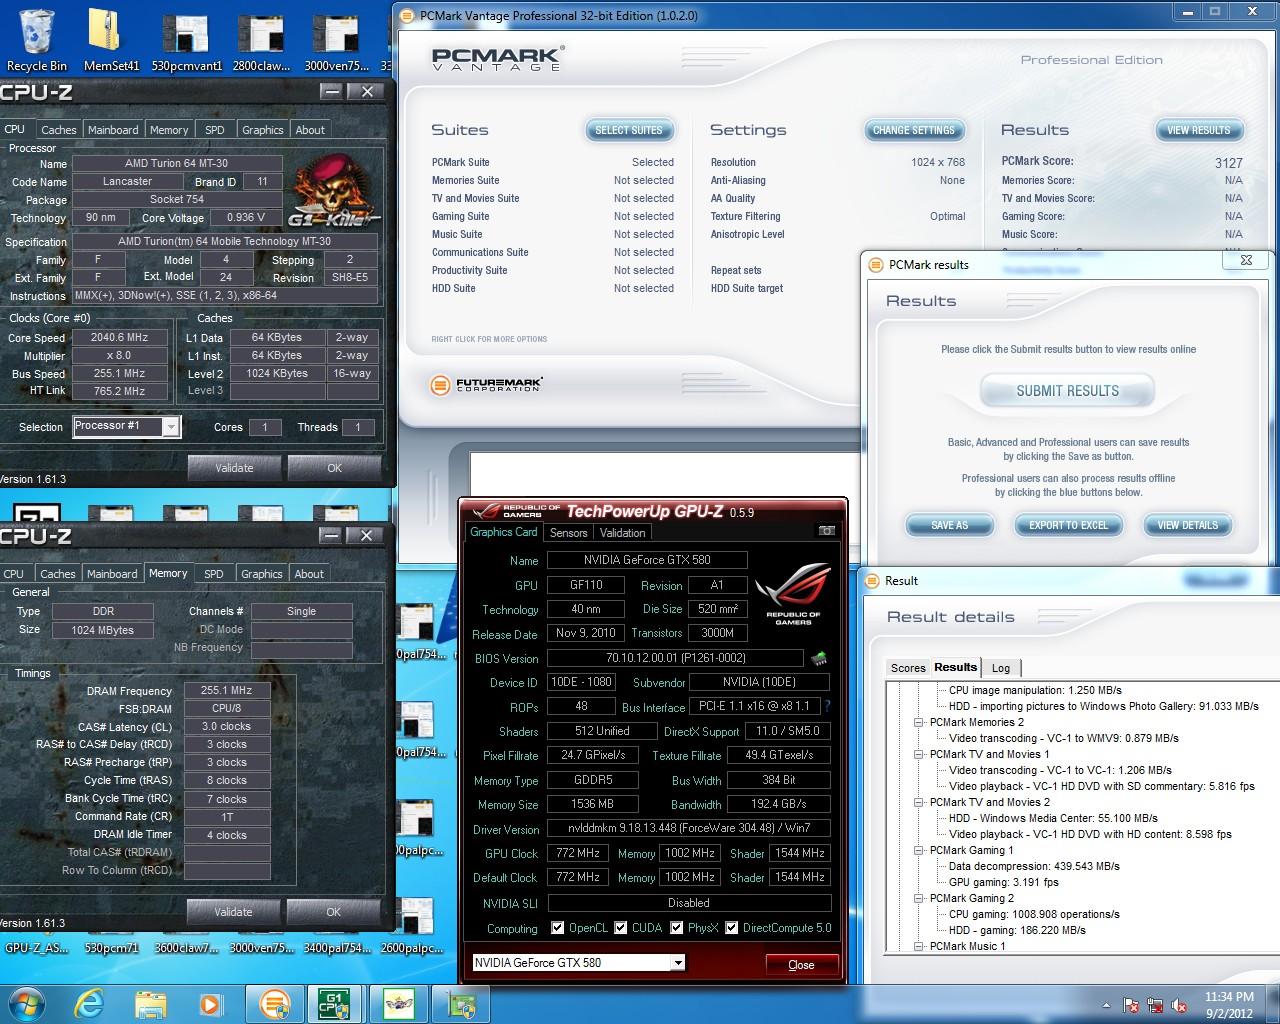Open the GPU-Z_AS desktop shortcut

pyautogui.click(x=36, y=947)
